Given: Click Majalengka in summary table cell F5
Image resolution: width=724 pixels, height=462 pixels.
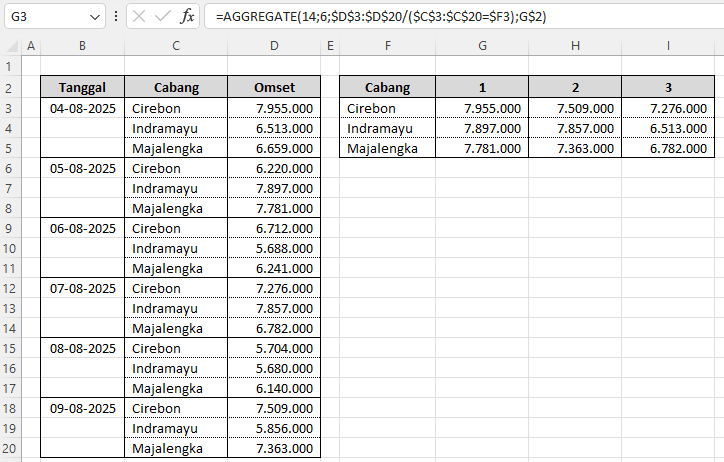Looking at the screenshot, I should click(387, 148).
